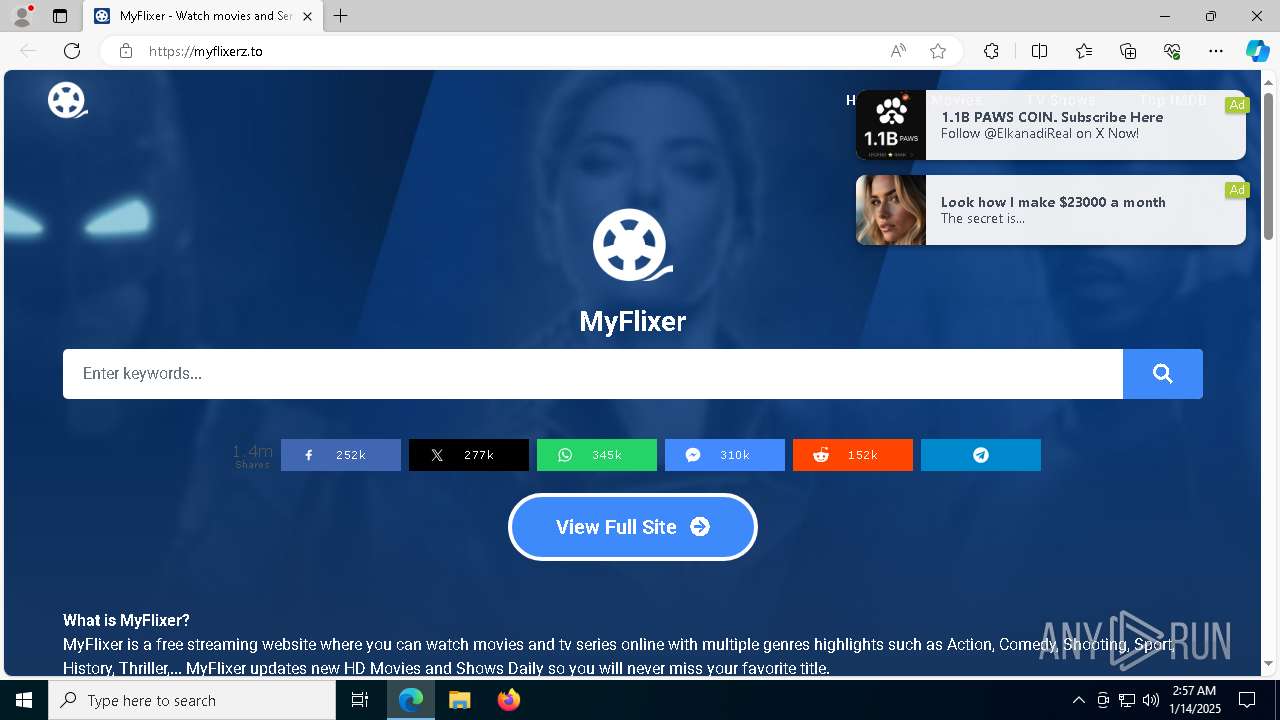Viewport: 1280px width, 720px height.
Task: Open Microsoft Edge taskbar icon
Action: tap(411, 700)
